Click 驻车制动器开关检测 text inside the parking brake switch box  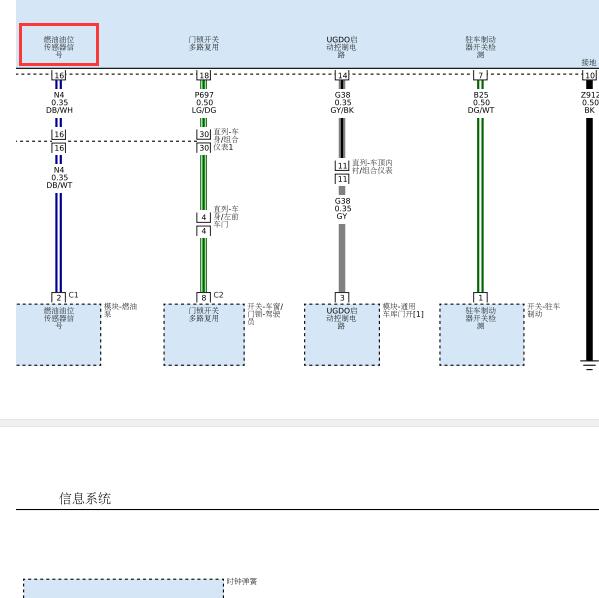point(481,318)
